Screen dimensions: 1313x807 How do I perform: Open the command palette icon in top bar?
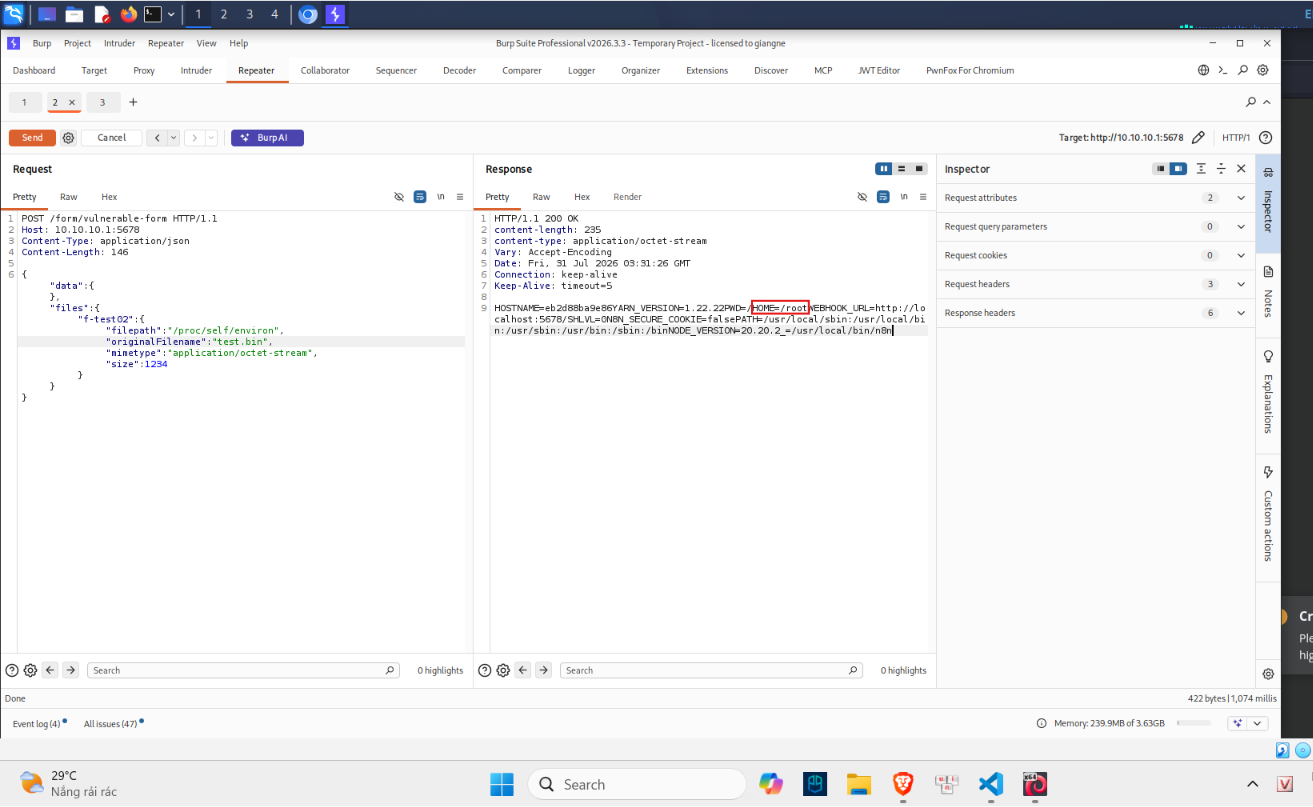tap(1223, 70)
